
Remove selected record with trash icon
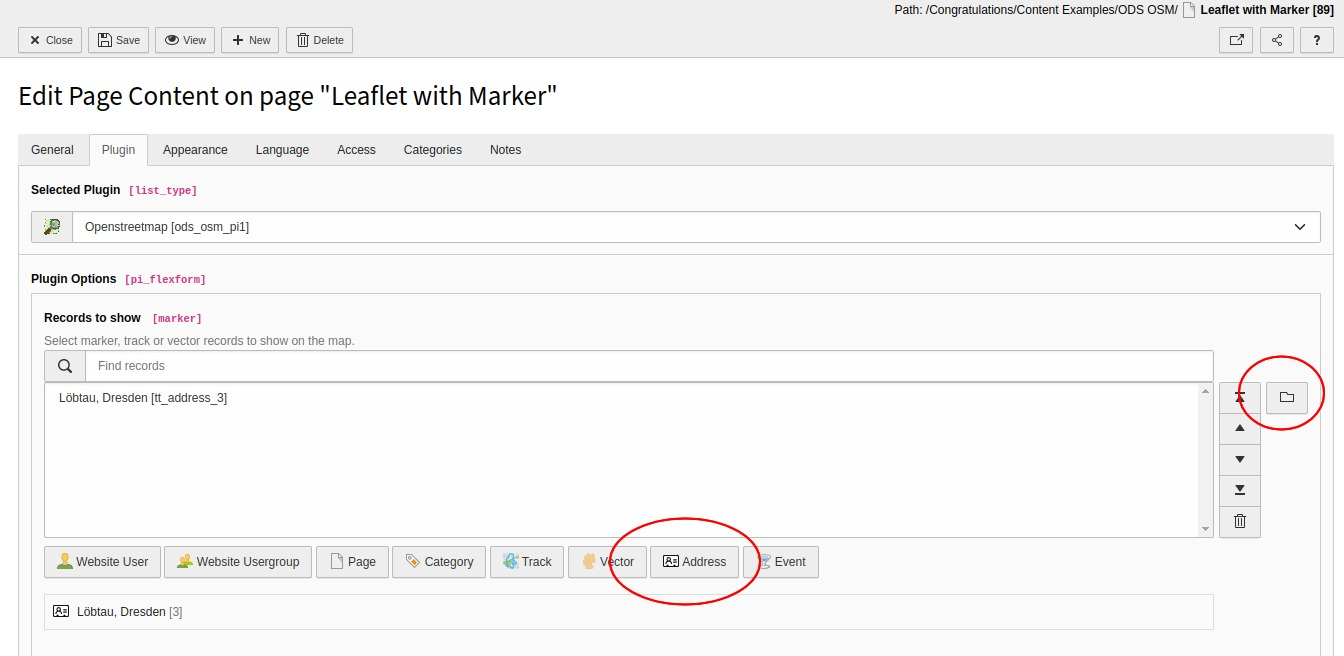pyautogui.click(x=1240, y=521)
